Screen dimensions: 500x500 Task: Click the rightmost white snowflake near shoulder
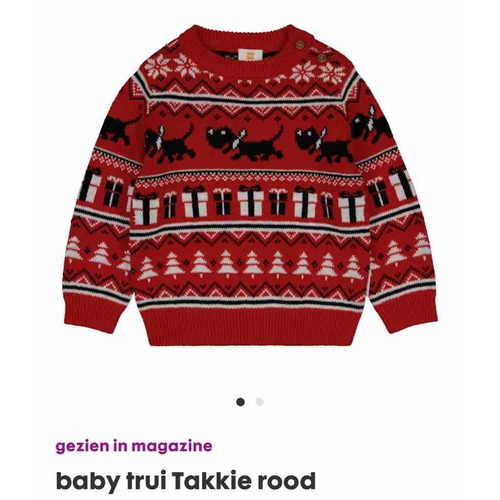coord(332,72)
